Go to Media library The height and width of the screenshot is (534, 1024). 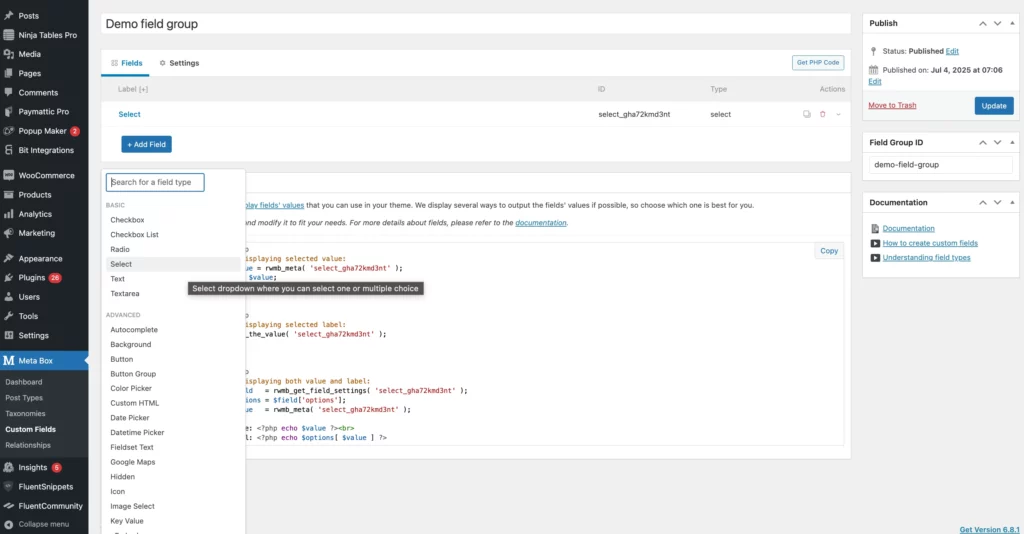29,54
